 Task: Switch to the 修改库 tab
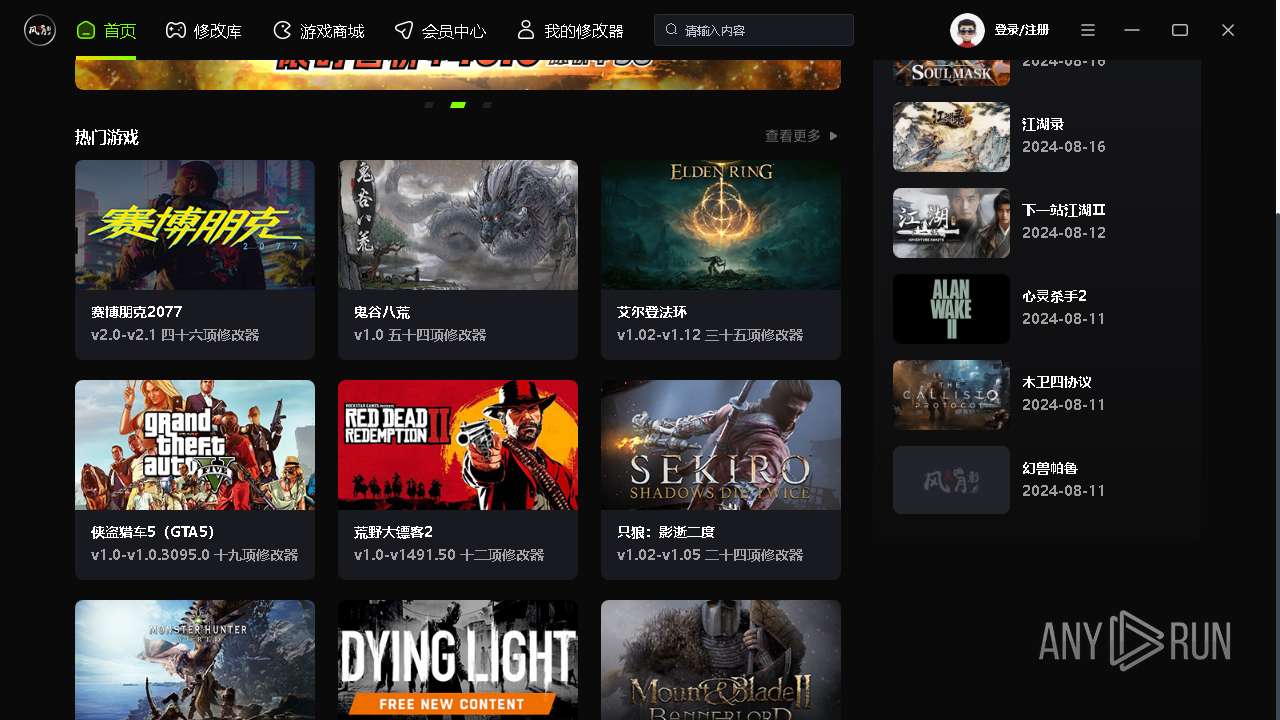click(x=203, y=31)
